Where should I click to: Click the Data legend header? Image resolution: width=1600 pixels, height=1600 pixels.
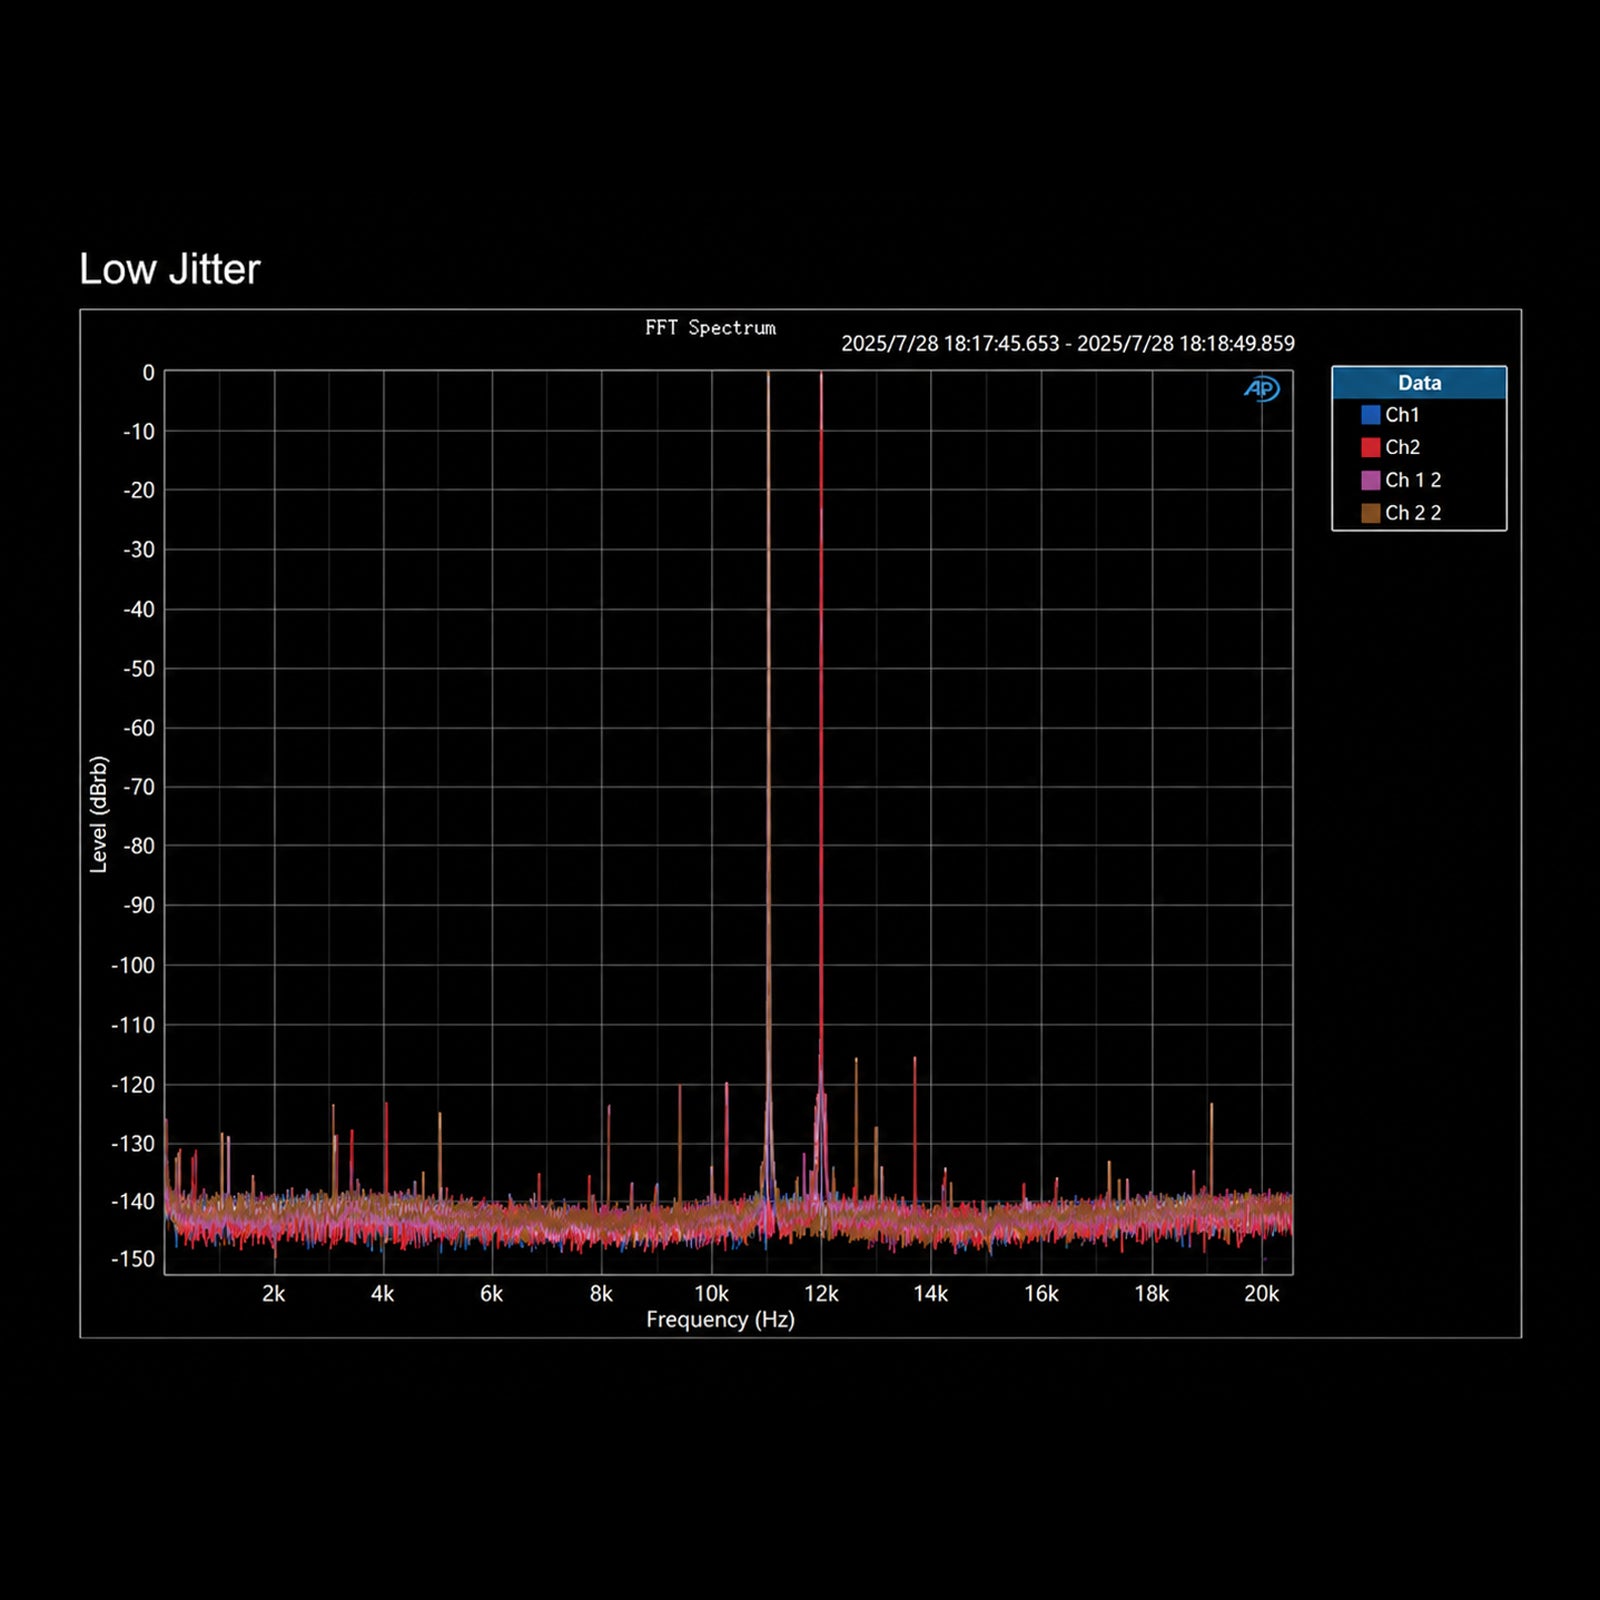click(1419, 383)
